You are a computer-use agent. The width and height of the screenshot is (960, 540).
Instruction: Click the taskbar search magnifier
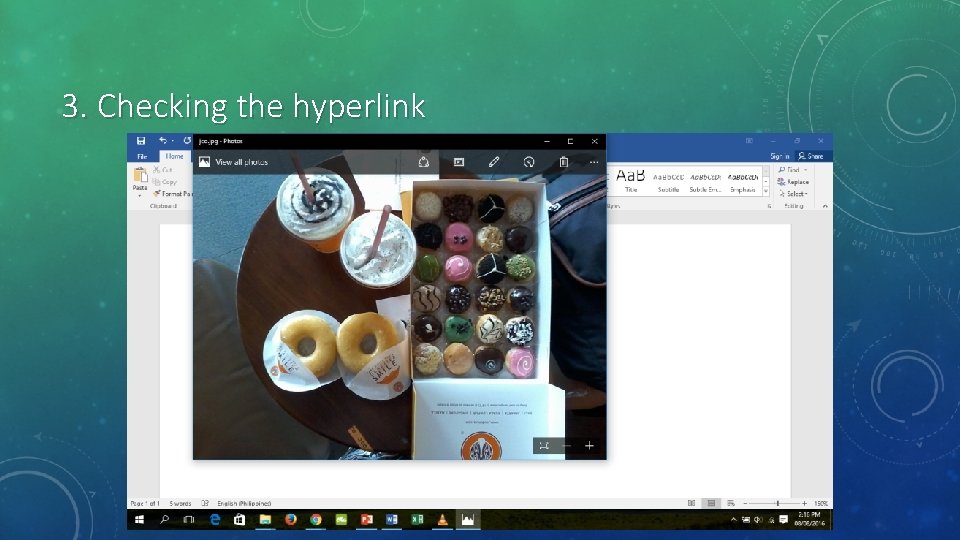164,520
